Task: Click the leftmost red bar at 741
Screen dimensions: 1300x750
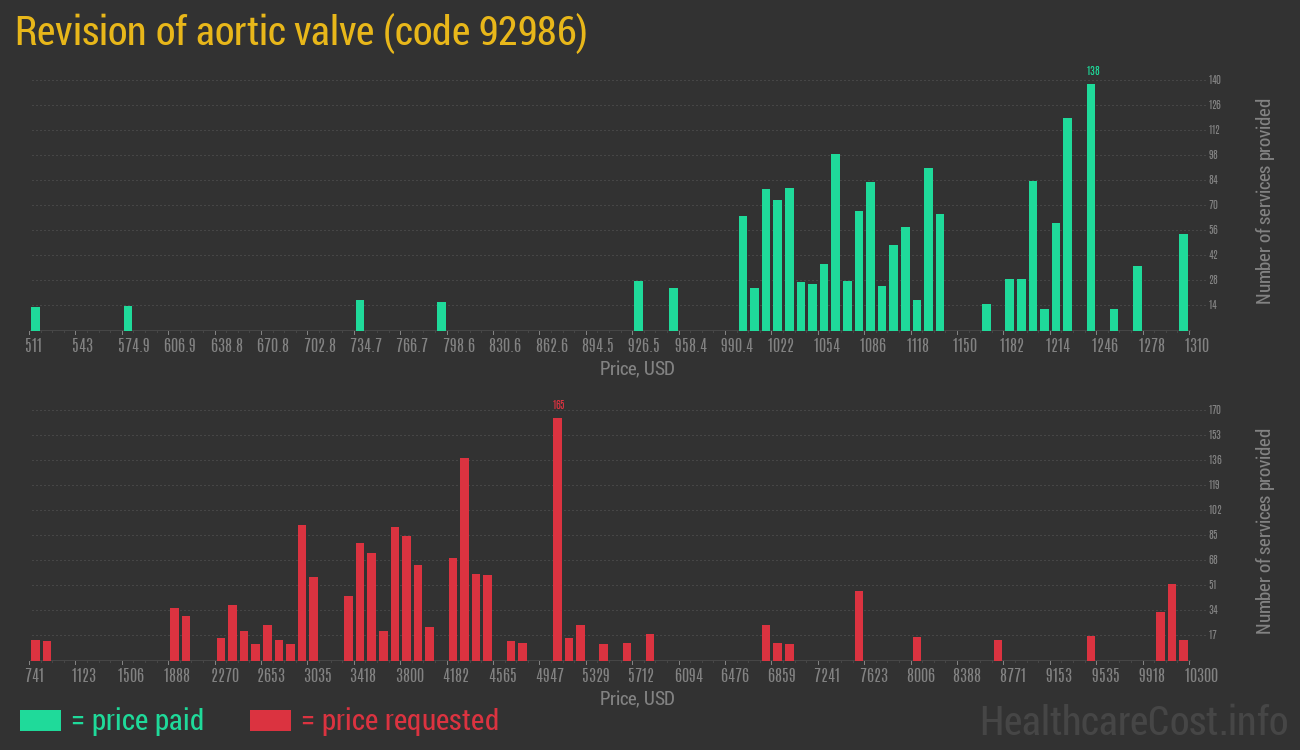Action: click(x=36, y=650)
